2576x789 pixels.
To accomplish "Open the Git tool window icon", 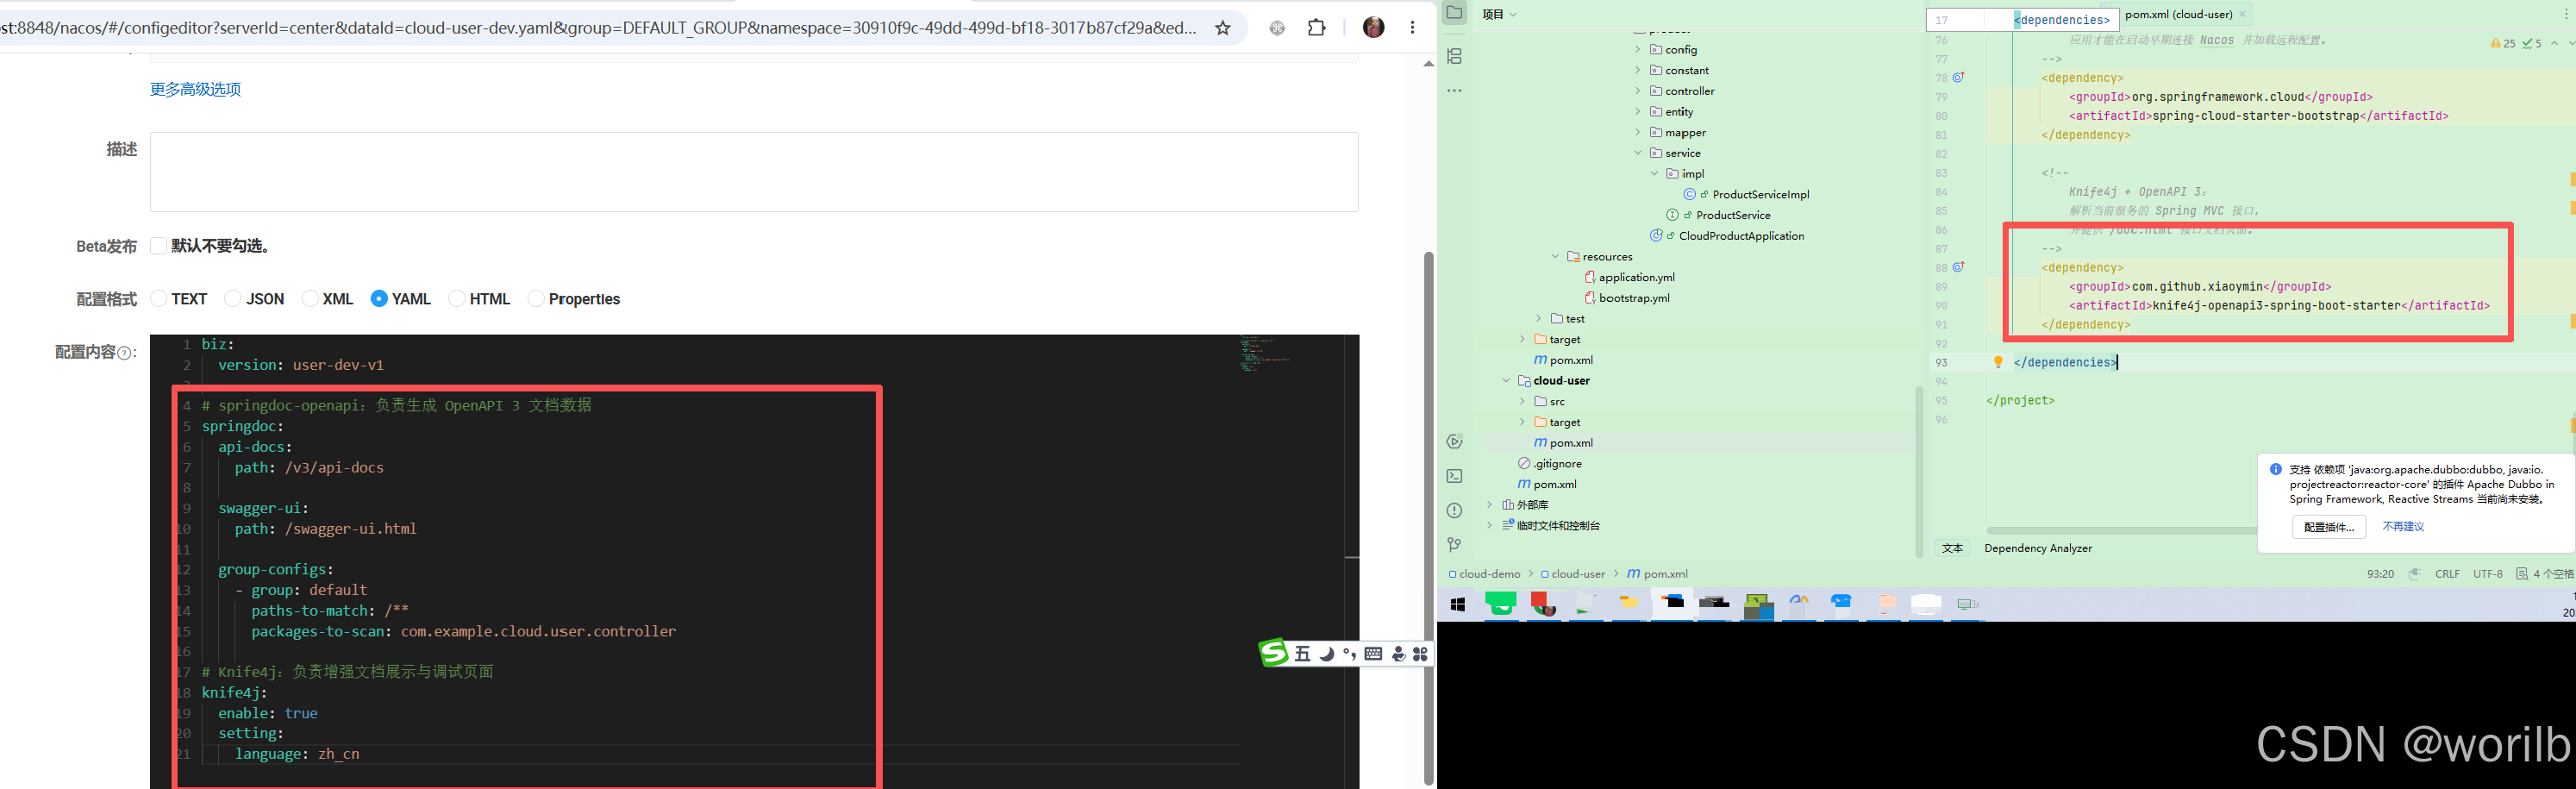I will (x=1455, y=545).
